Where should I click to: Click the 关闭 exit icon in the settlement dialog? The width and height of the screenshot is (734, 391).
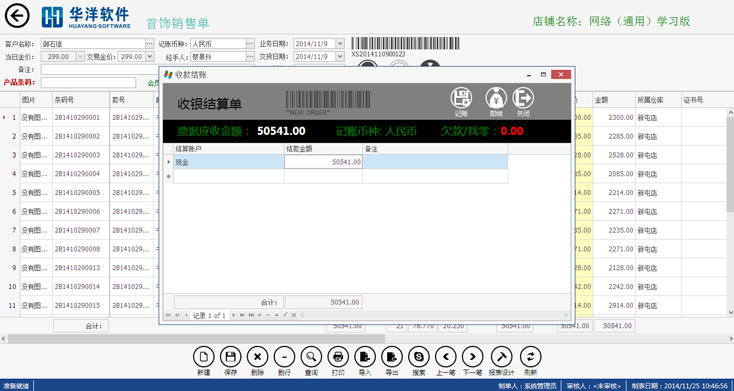click(523, 98)
